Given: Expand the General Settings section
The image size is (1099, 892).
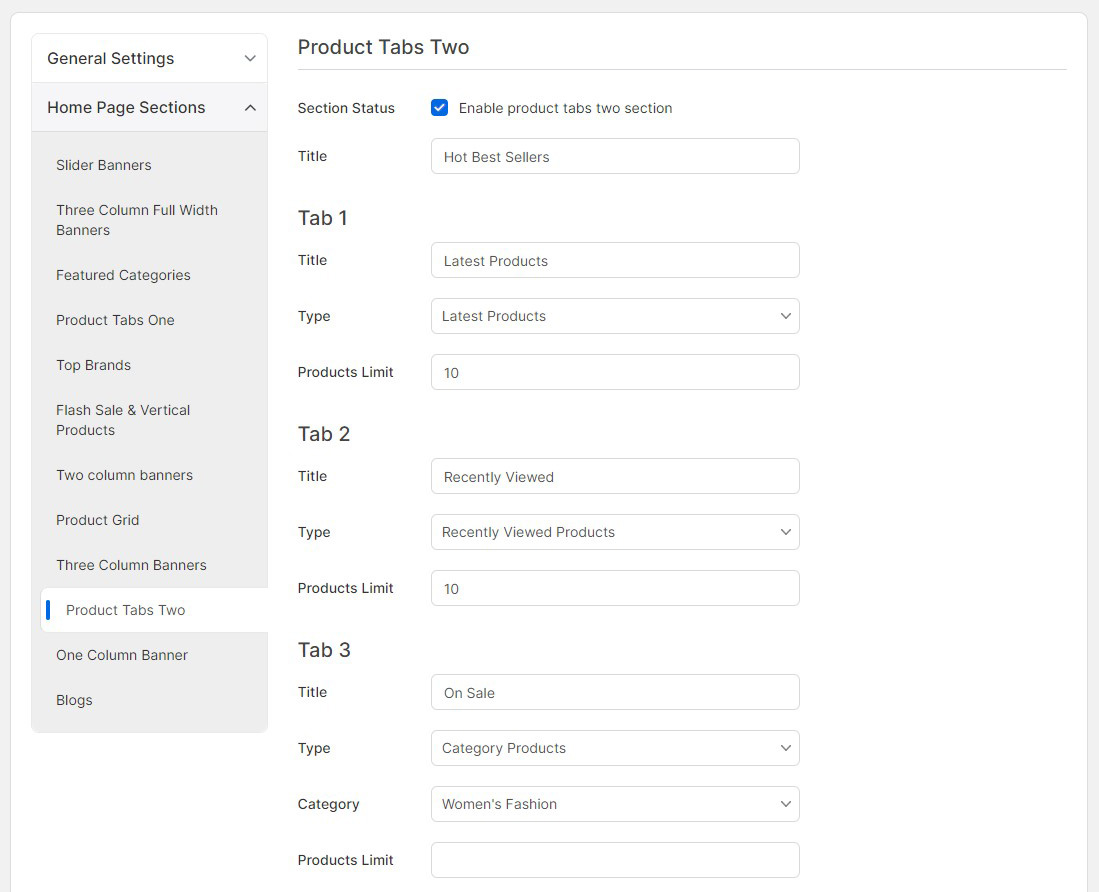Looking at the screenshot, I should pos(149,58).
